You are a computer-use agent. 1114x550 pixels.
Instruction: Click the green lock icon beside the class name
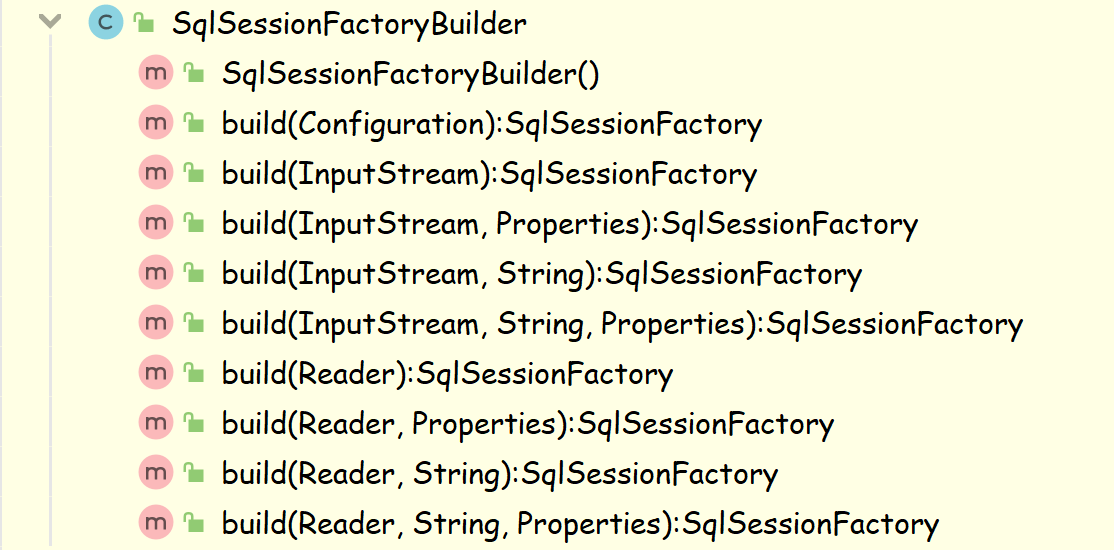click(x=144, y=23)
